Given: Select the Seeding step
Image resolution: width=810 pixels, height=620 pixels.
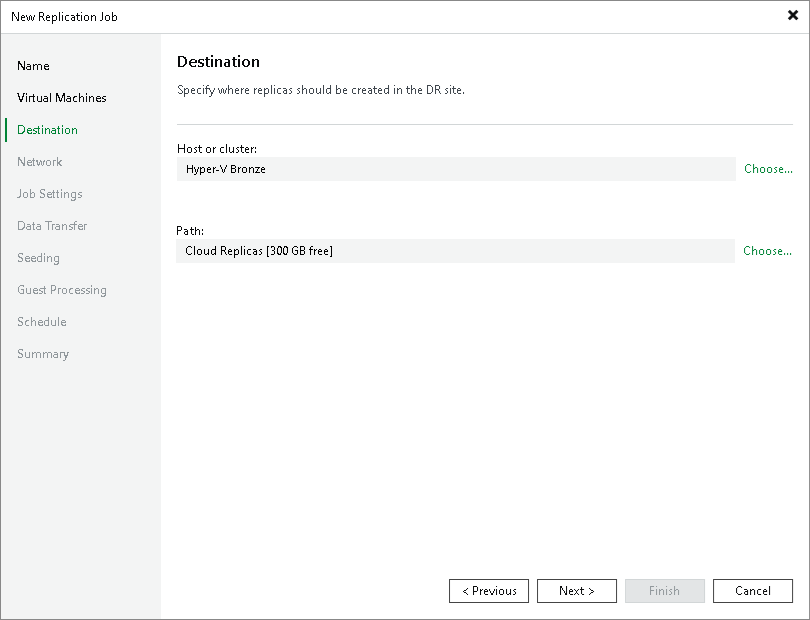Looking at the screenshot, I should point(38,257).
